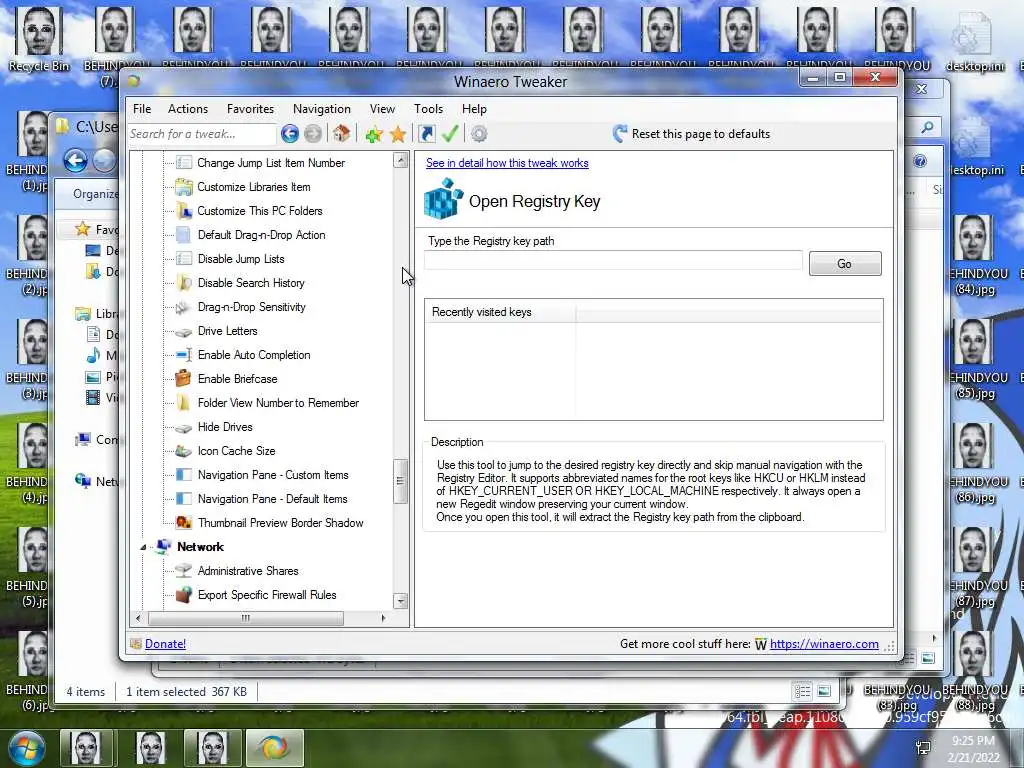Select 'Folder View Number to Remember' tweak
Image resolution: width=1024 pixels, height=768 pixels.
point(278,403)
